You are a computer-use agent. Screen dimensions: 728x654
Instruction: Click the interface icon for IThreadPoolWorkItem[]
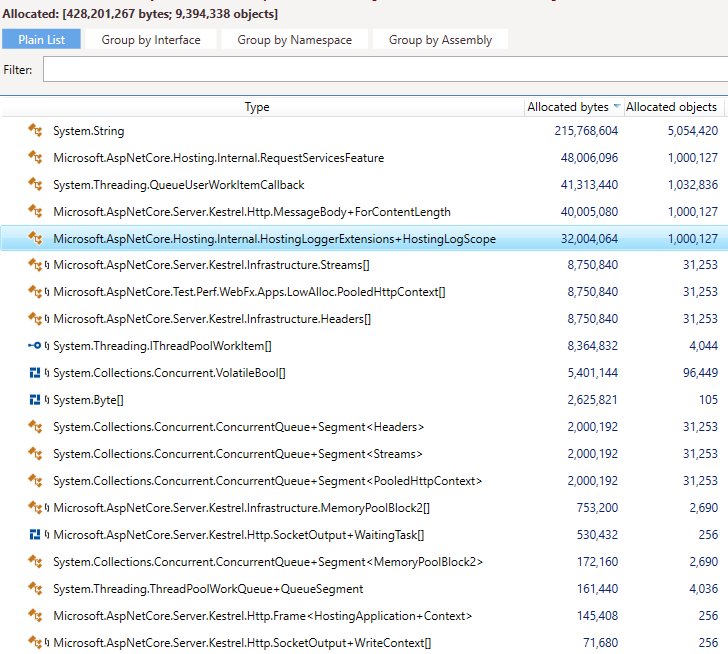point(35,345)
